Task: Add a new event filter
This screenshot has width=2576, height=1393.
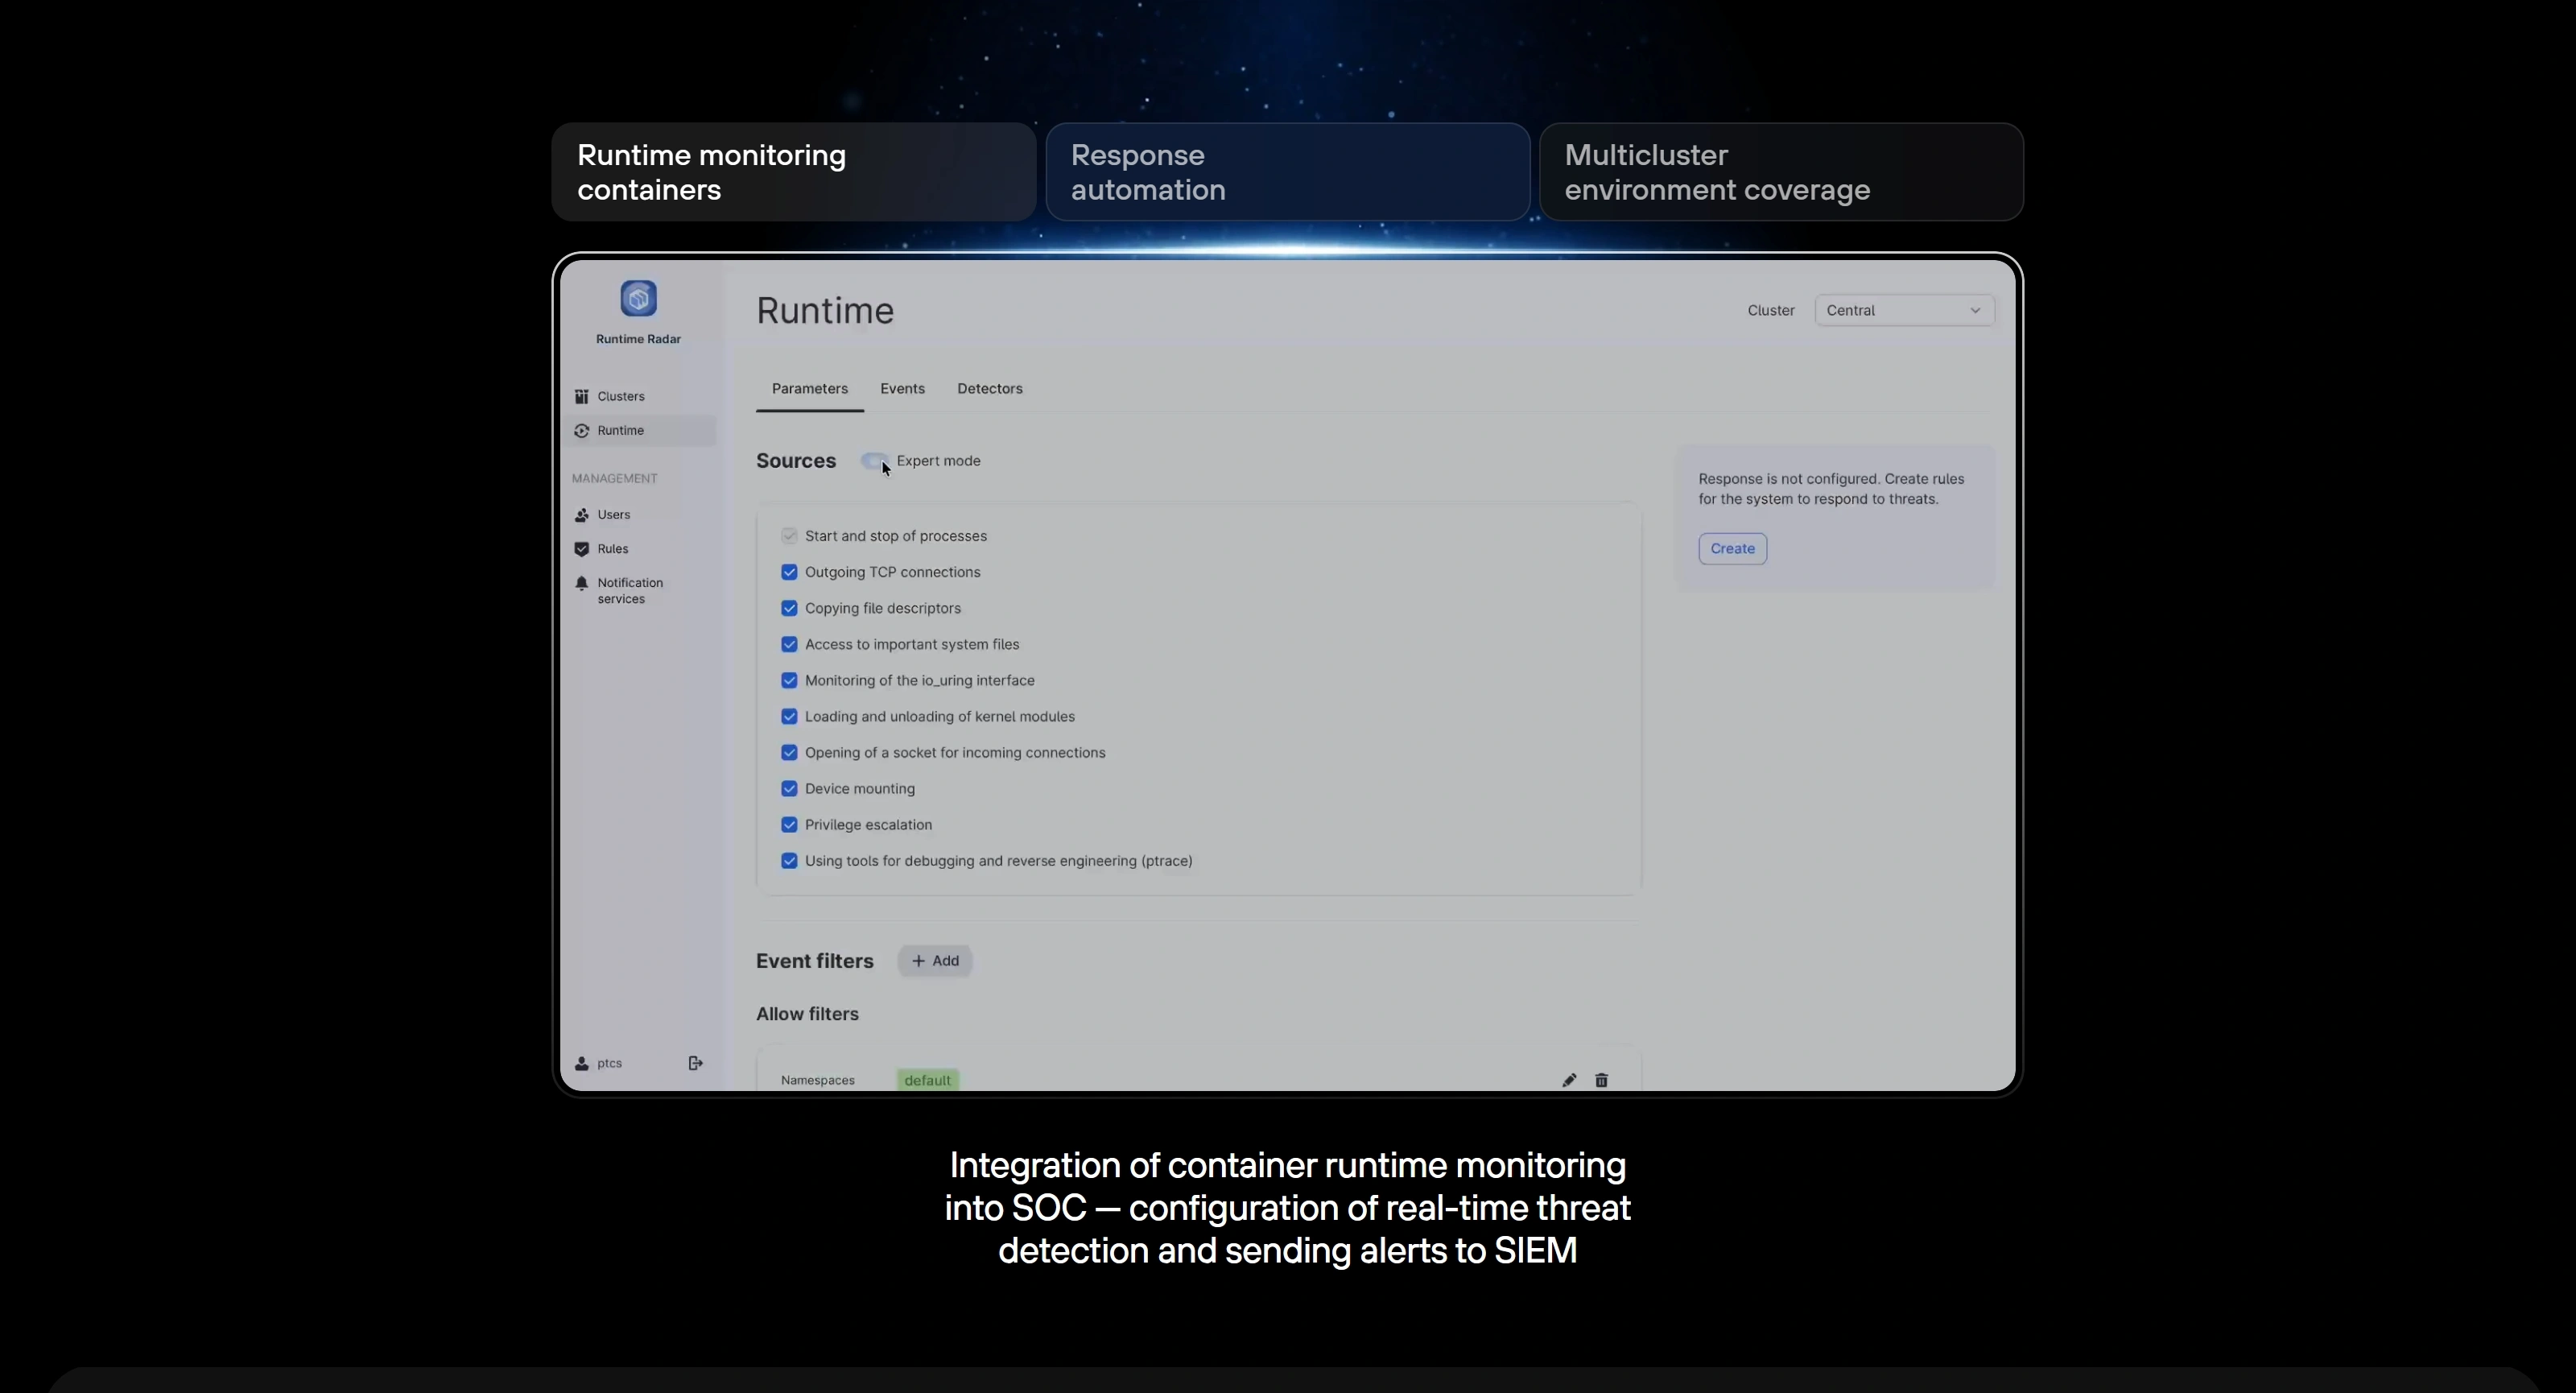Action: (x=934, y=961)
